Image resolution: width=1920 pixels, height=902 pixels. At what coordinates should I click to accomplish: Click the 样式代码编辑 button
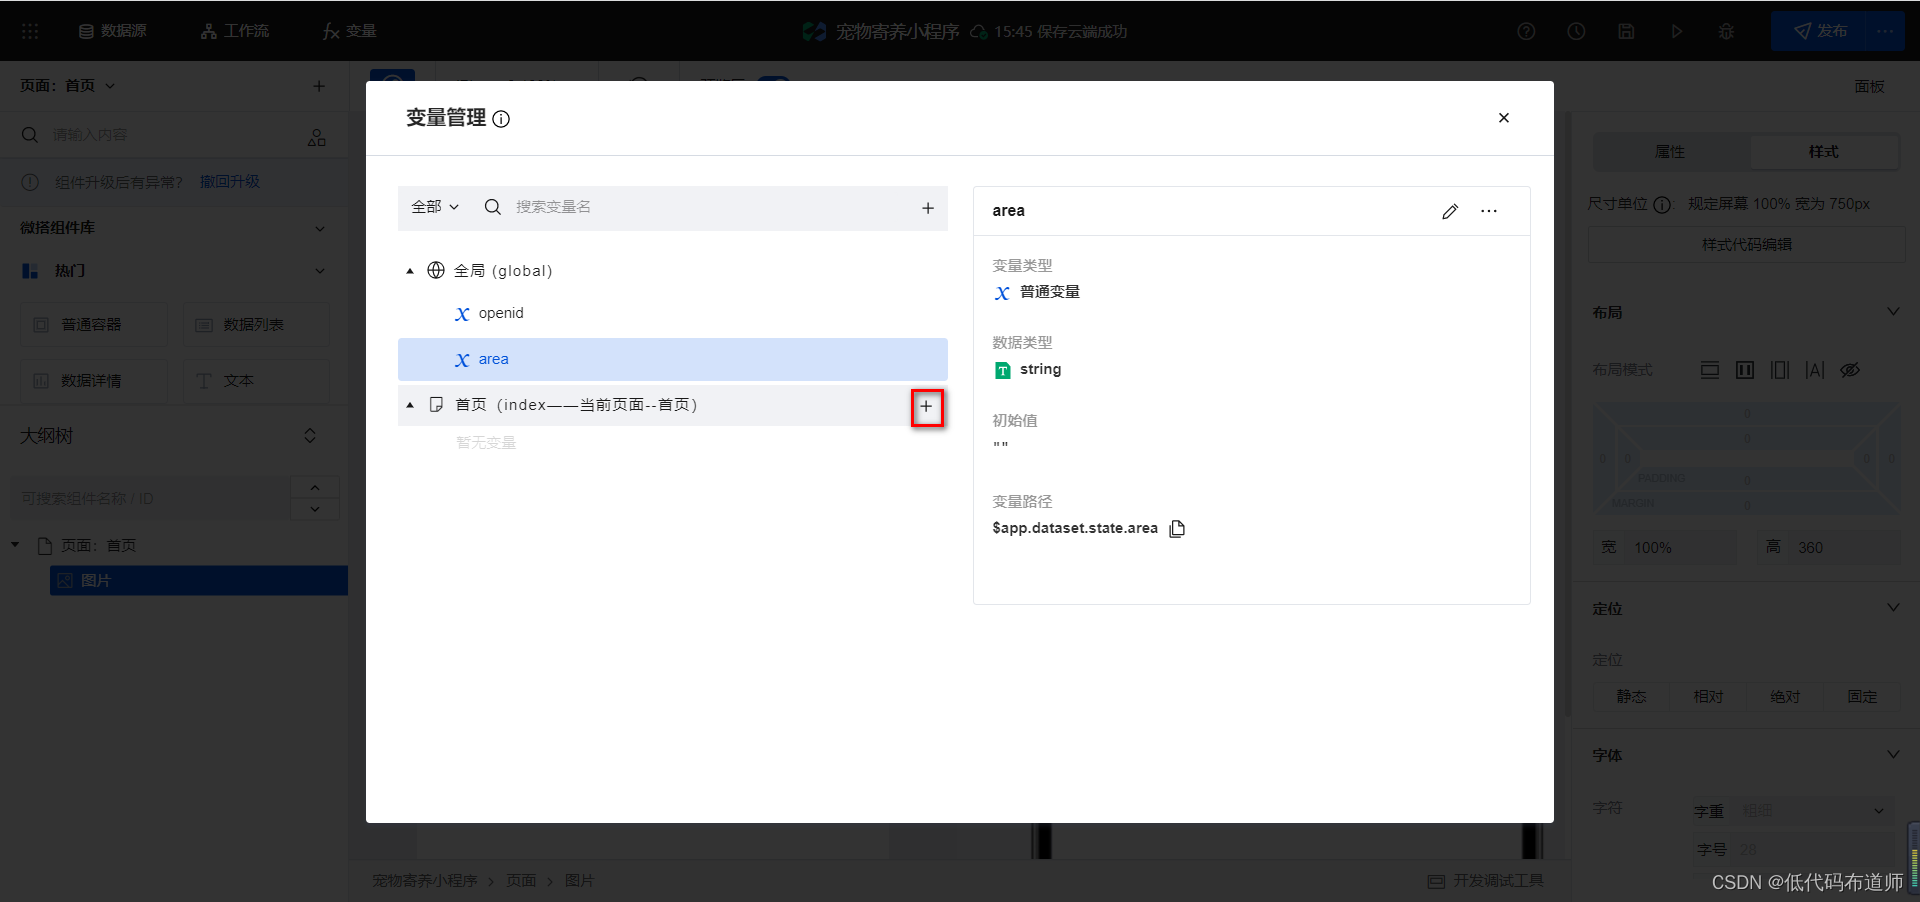click(1747, 244)
